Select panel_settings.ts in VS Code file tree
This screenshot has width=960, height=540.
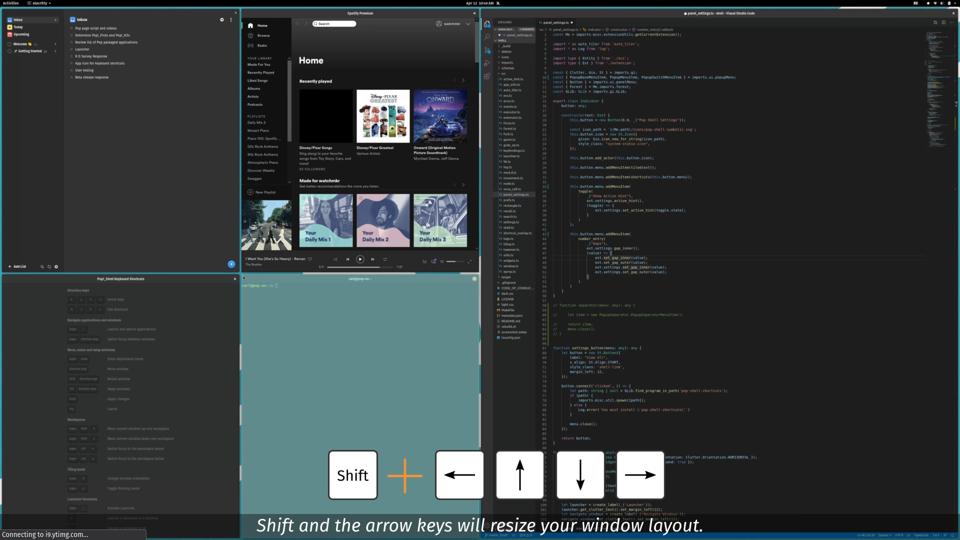[x=516, y=195]
